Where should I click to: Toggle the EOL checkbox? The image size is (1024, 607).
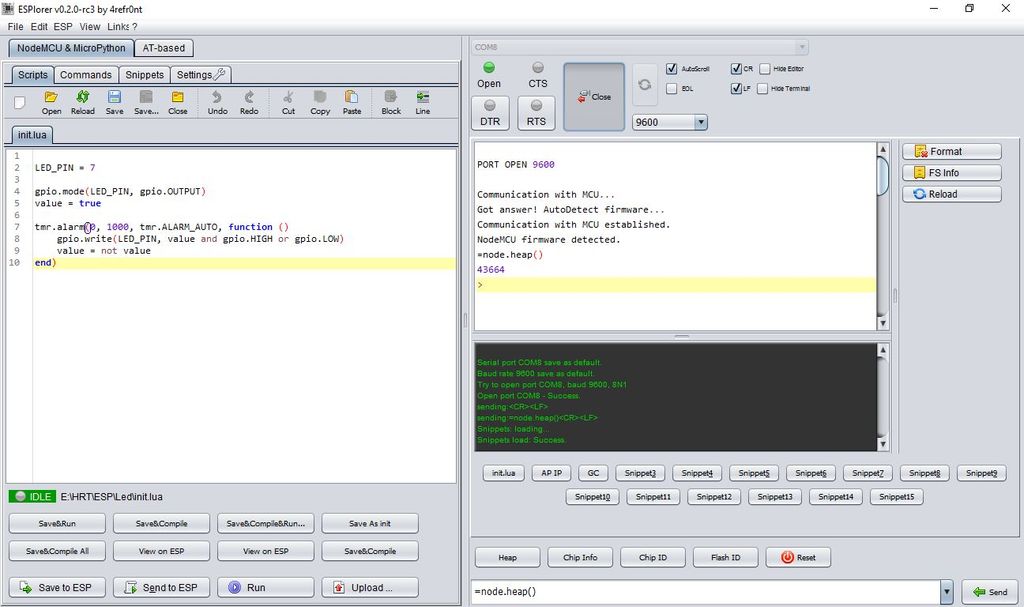671,88
